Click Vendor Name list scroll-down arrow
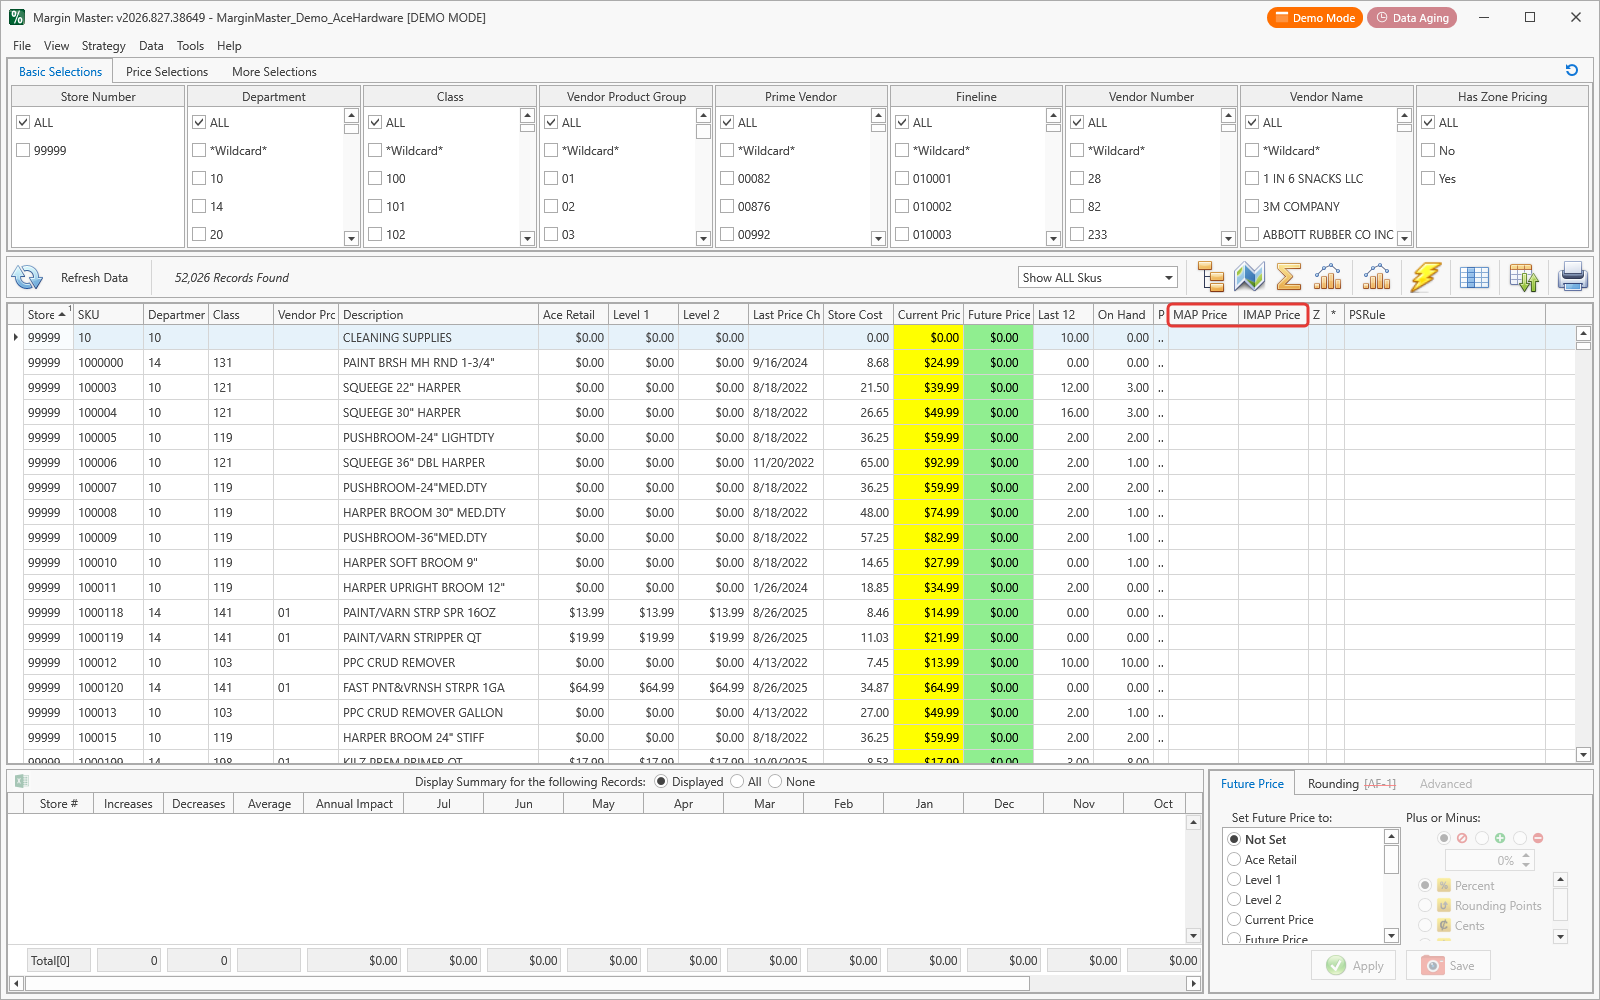Viewport: 1600px width, 1000px height. pyautogui.click(x=1404, y=238)
